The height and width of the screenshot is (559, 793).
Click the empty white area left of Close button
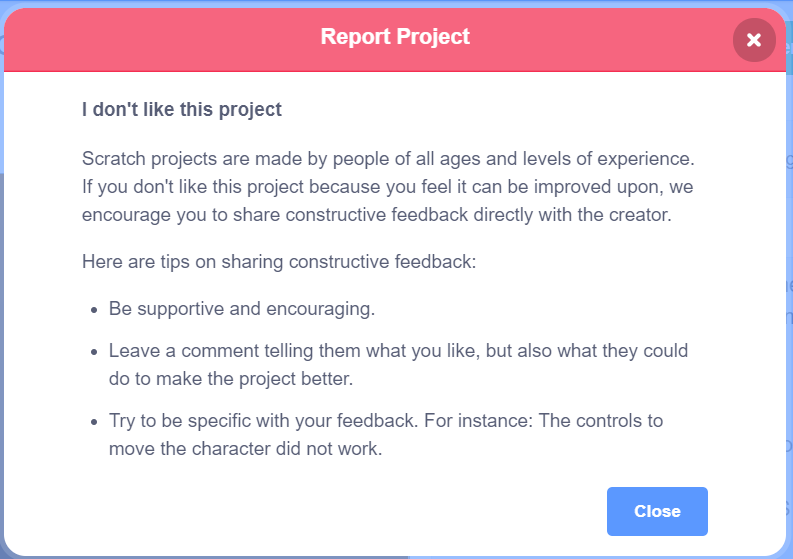350,511
